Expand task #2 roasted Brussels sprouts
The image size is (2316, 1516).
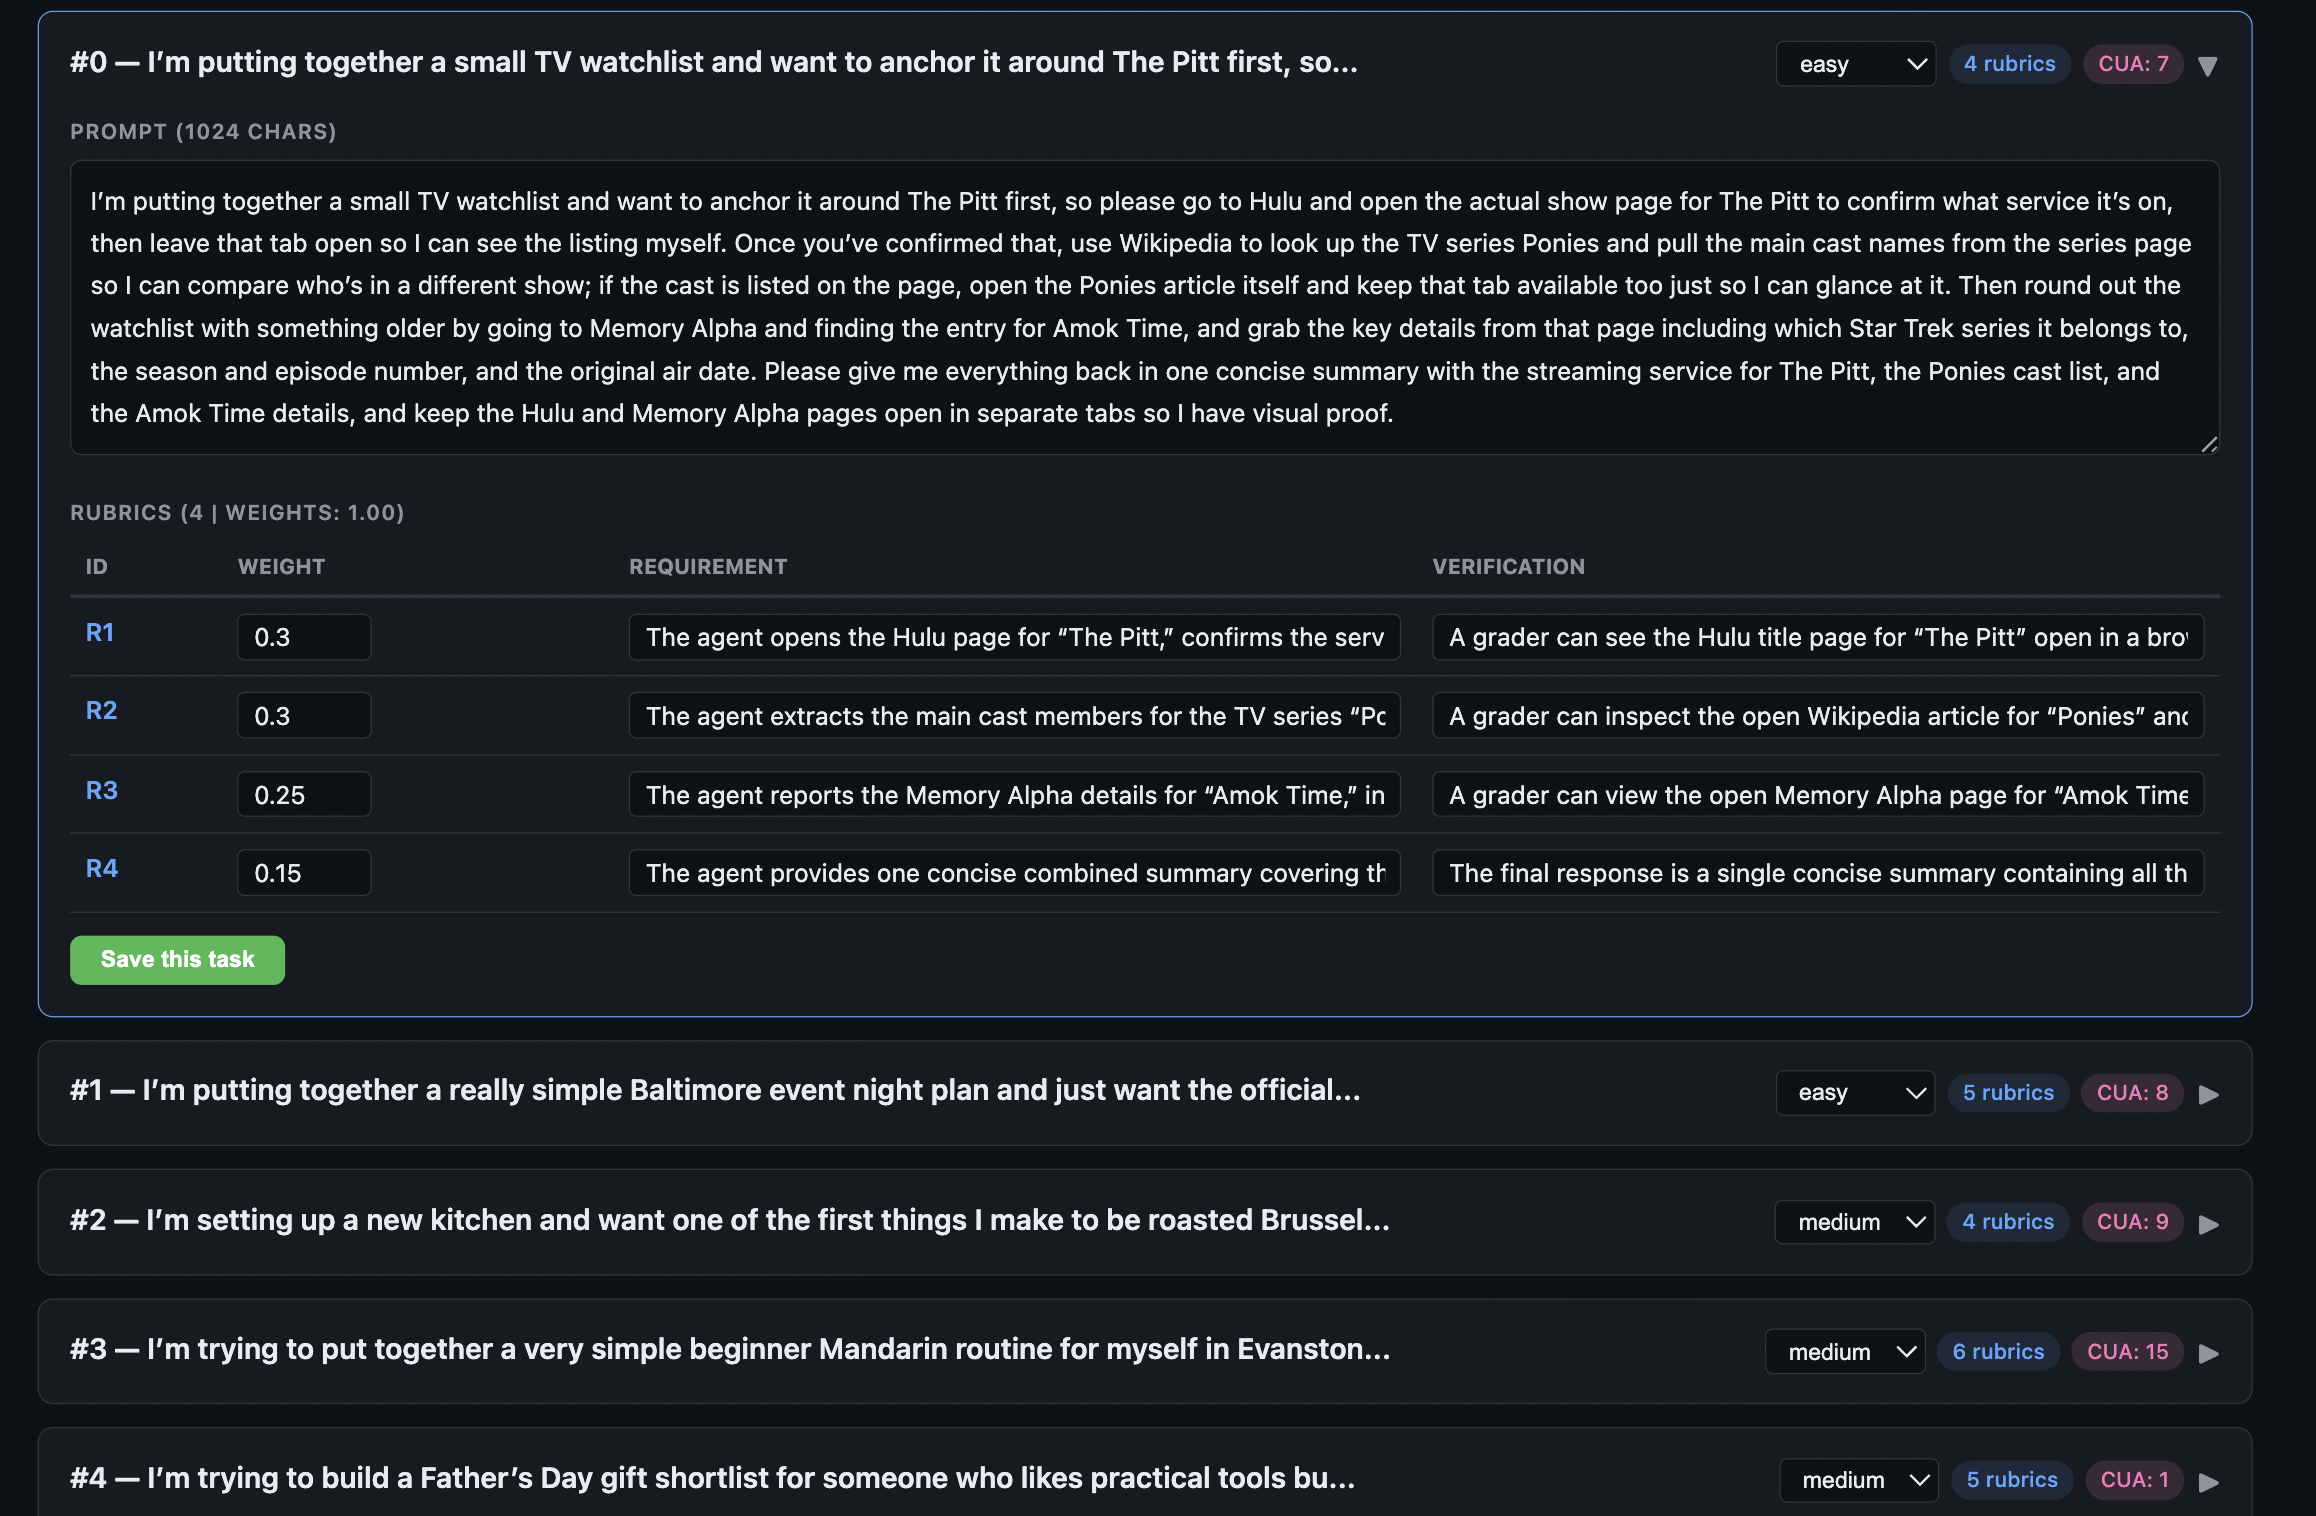(2209, 1224)
